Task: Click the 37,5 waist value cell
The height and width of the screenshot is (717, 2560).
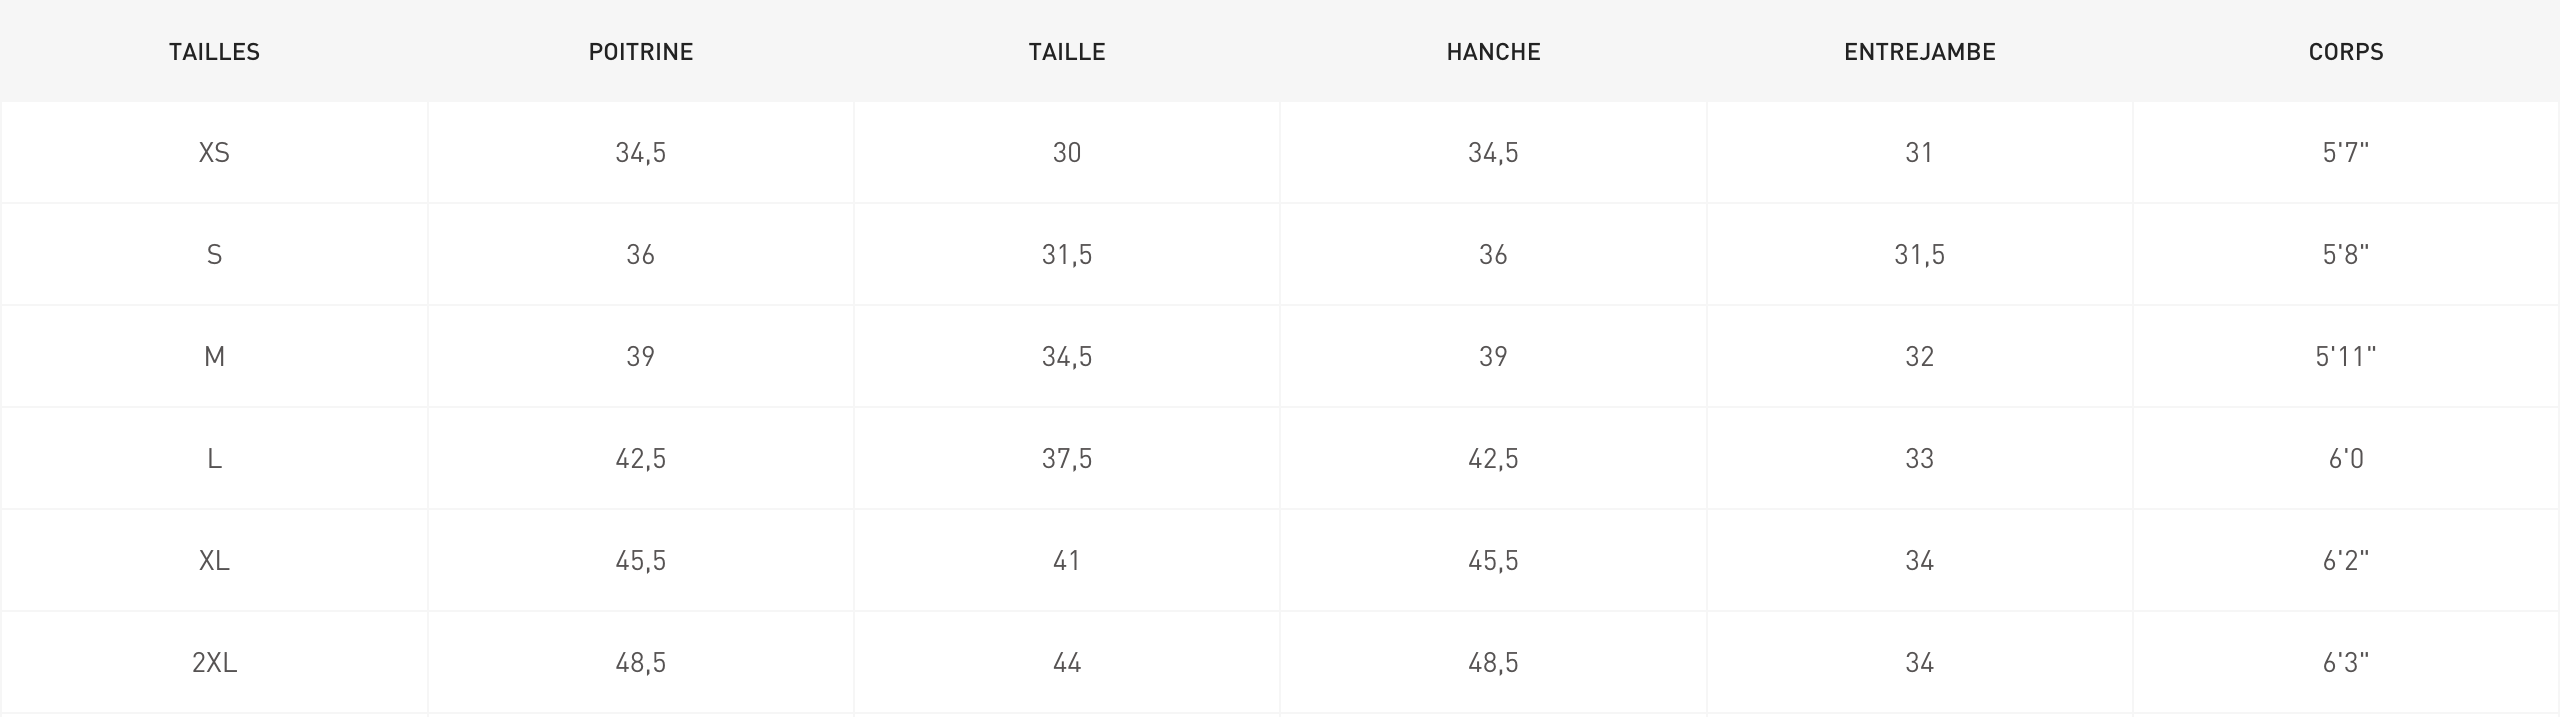Action: click(x=1067, y=459)
